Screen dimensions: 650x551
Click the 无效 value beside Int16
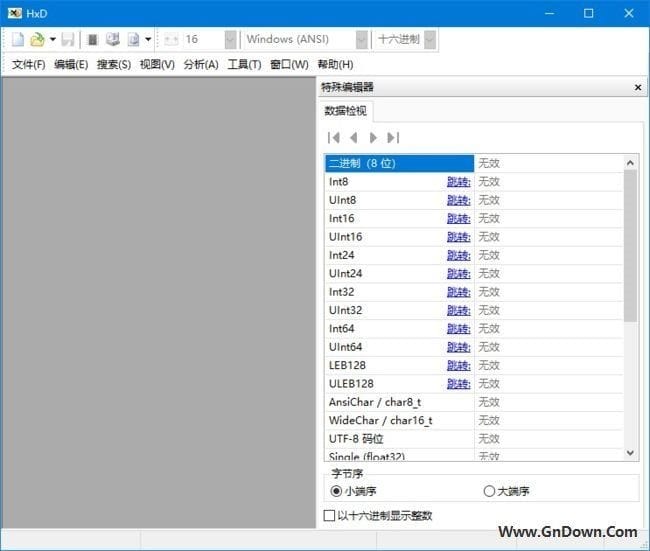click(x=489, y=218)
